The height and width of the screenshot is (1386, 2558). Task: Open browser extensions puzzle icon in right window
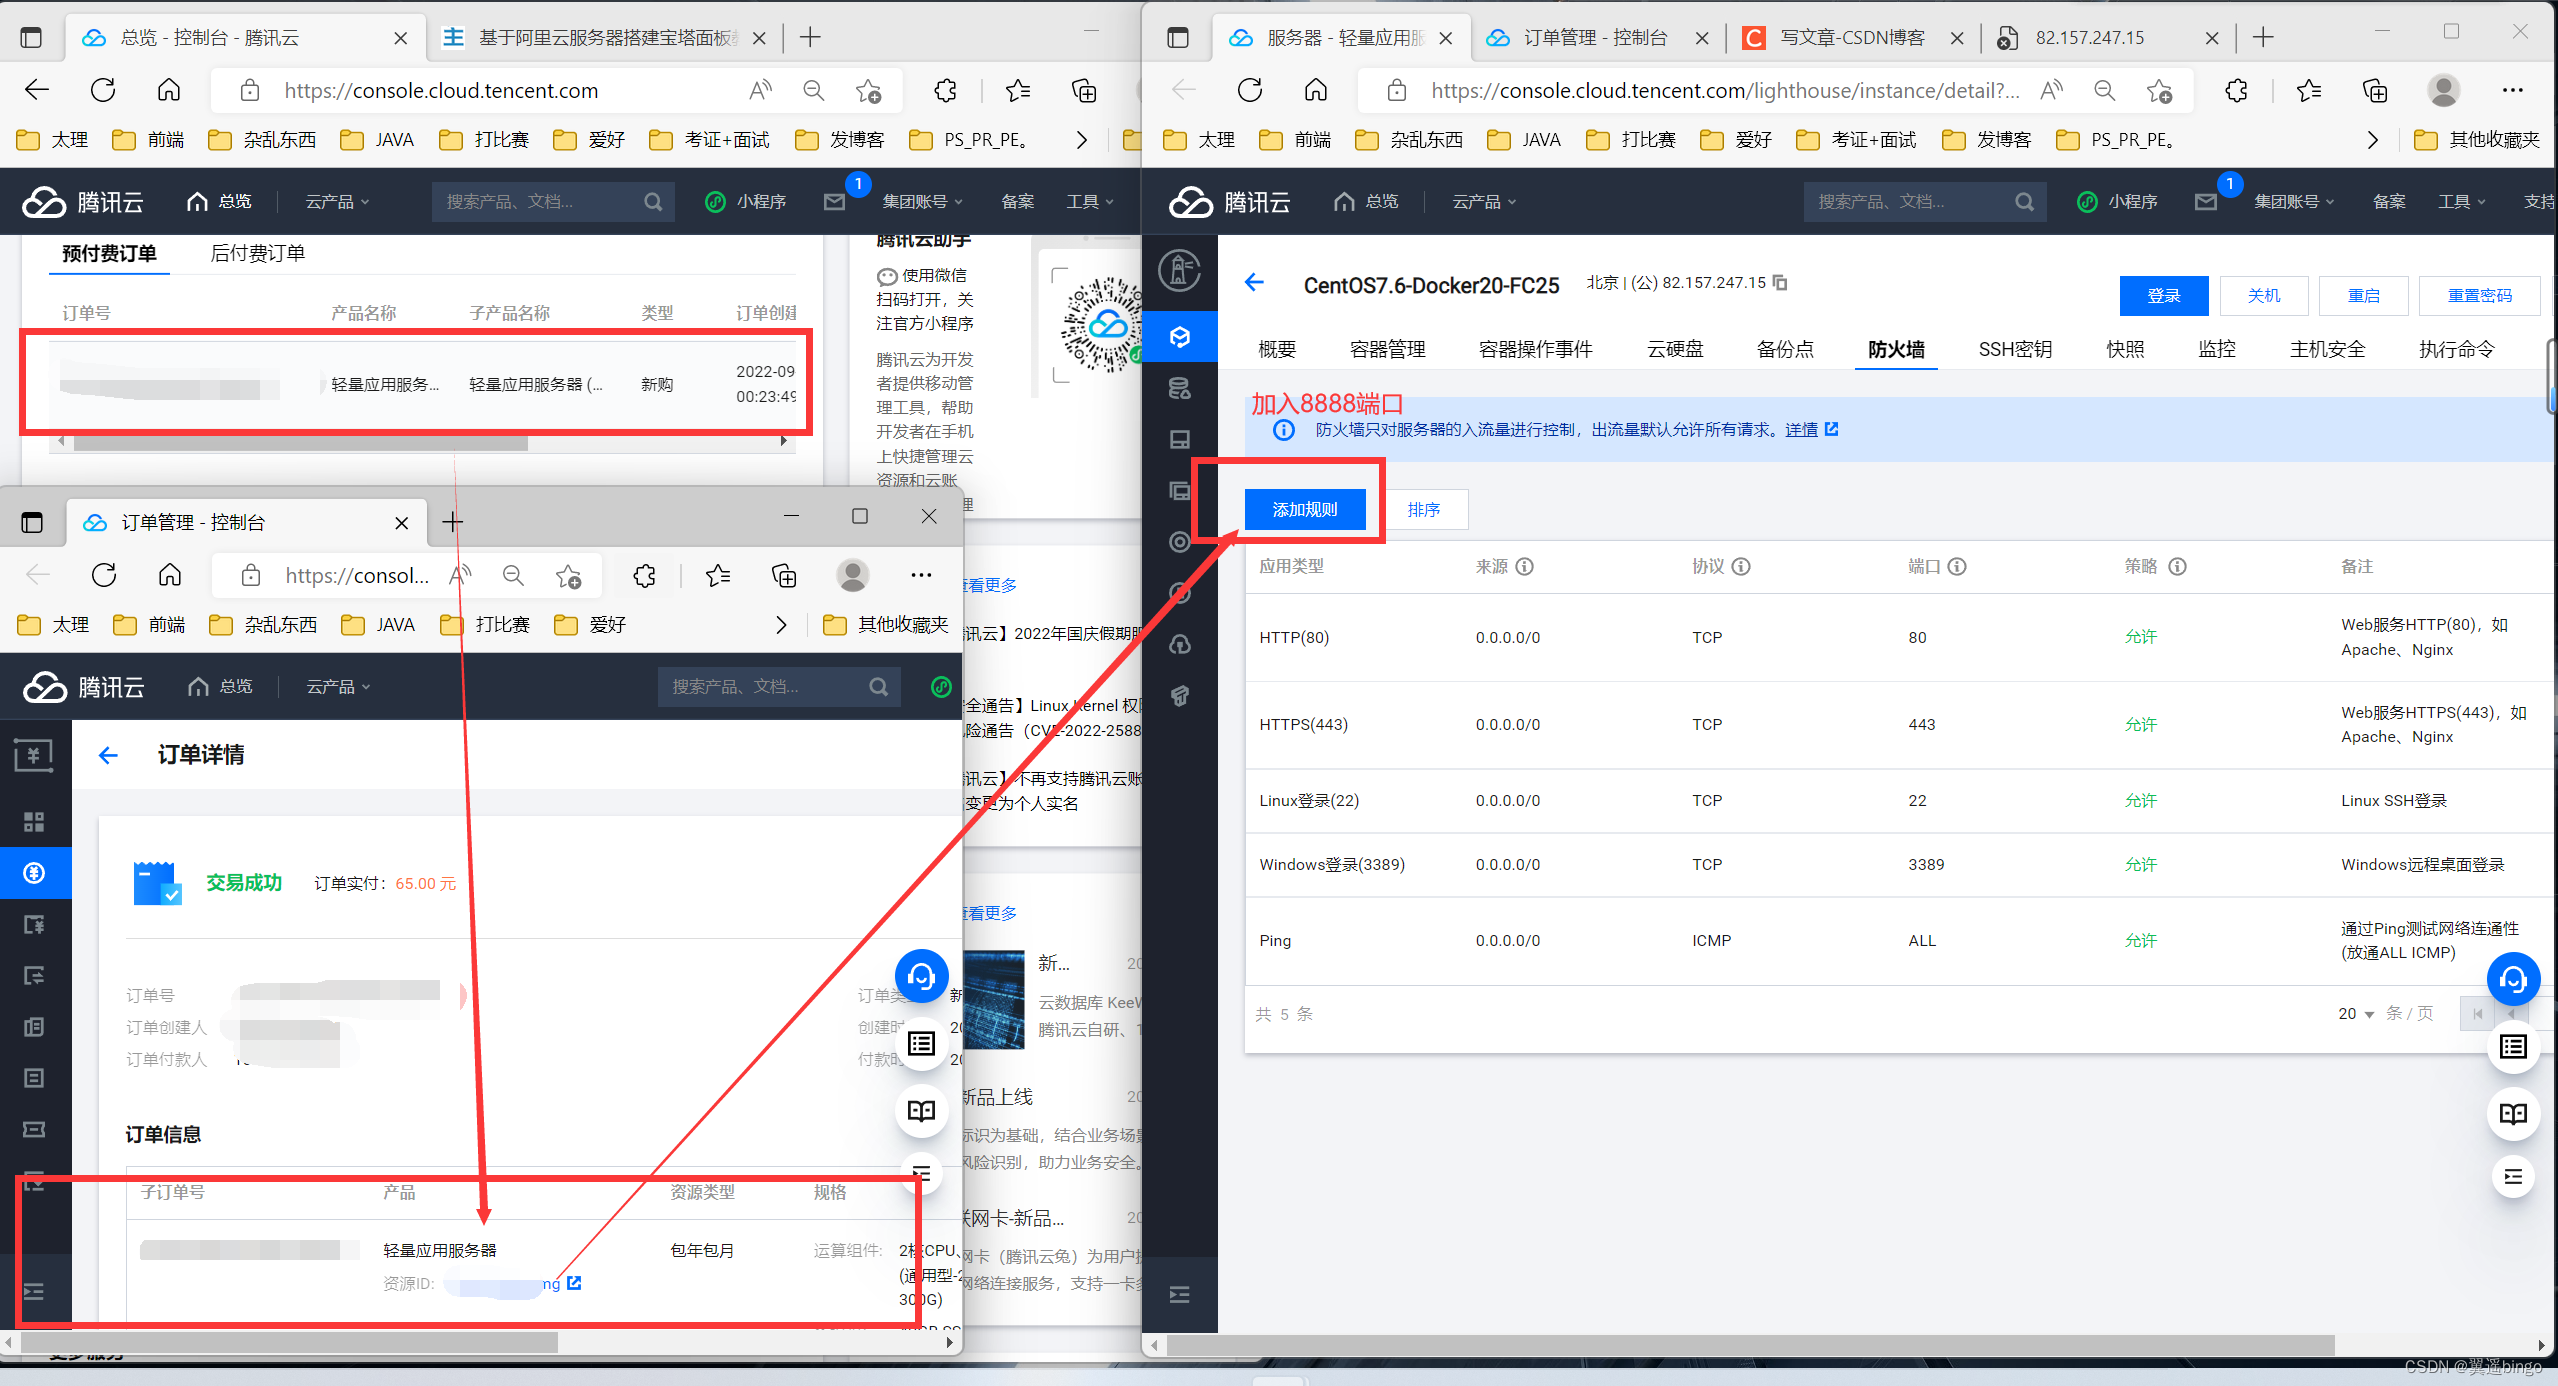tap(2236, 90)
